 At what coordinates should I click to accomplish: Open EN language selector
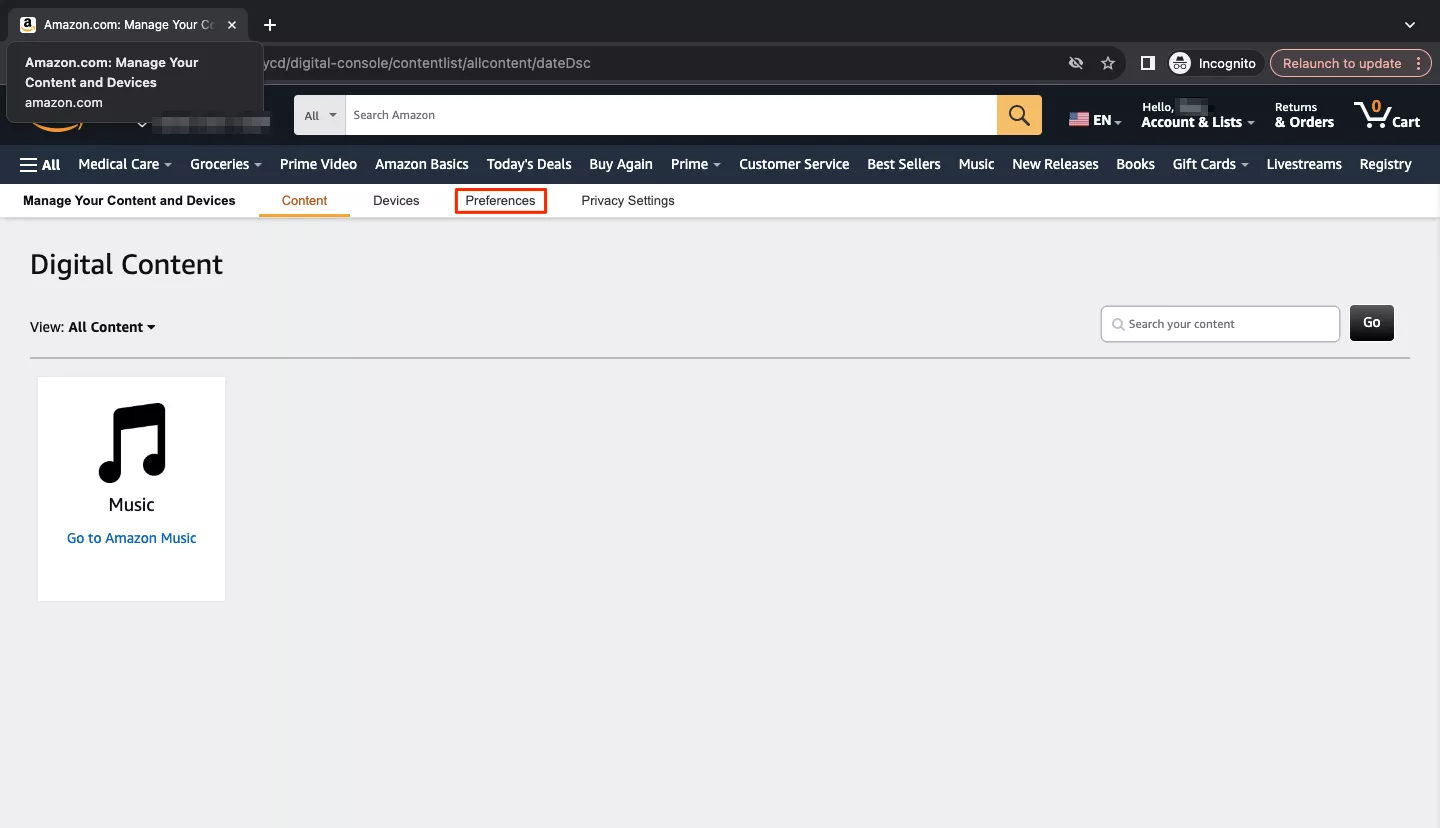tap(1095, 119)
